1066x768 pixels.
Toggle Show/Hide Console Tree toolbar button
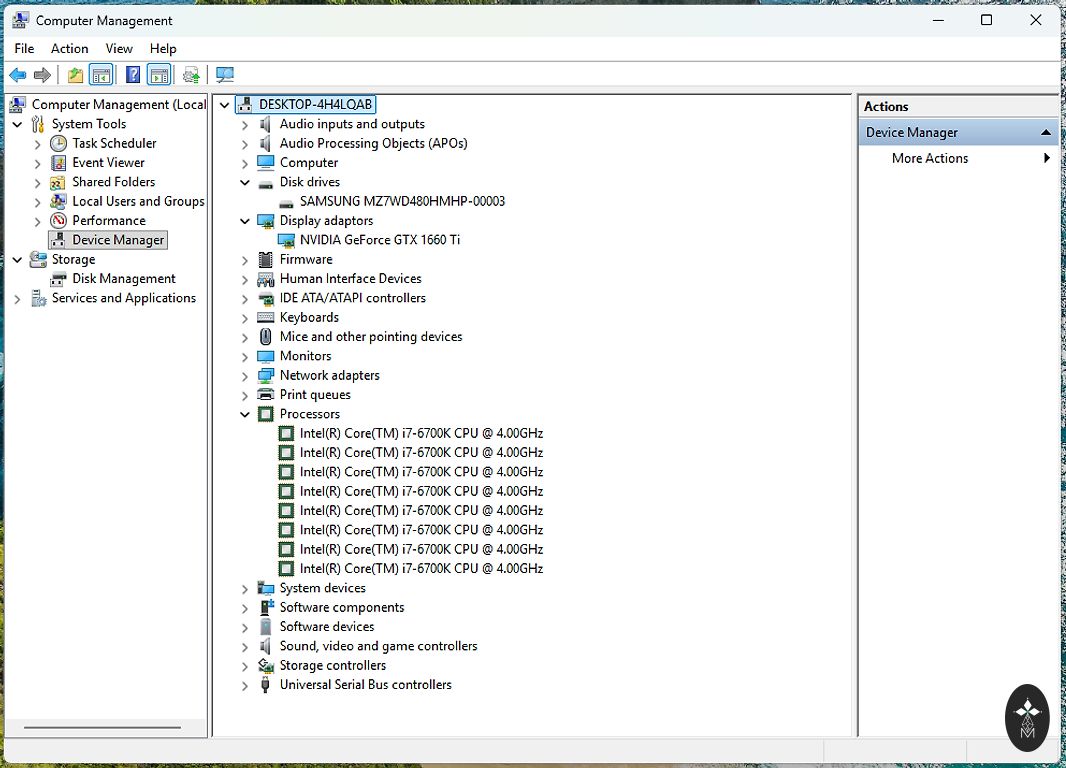pos(101,75)
